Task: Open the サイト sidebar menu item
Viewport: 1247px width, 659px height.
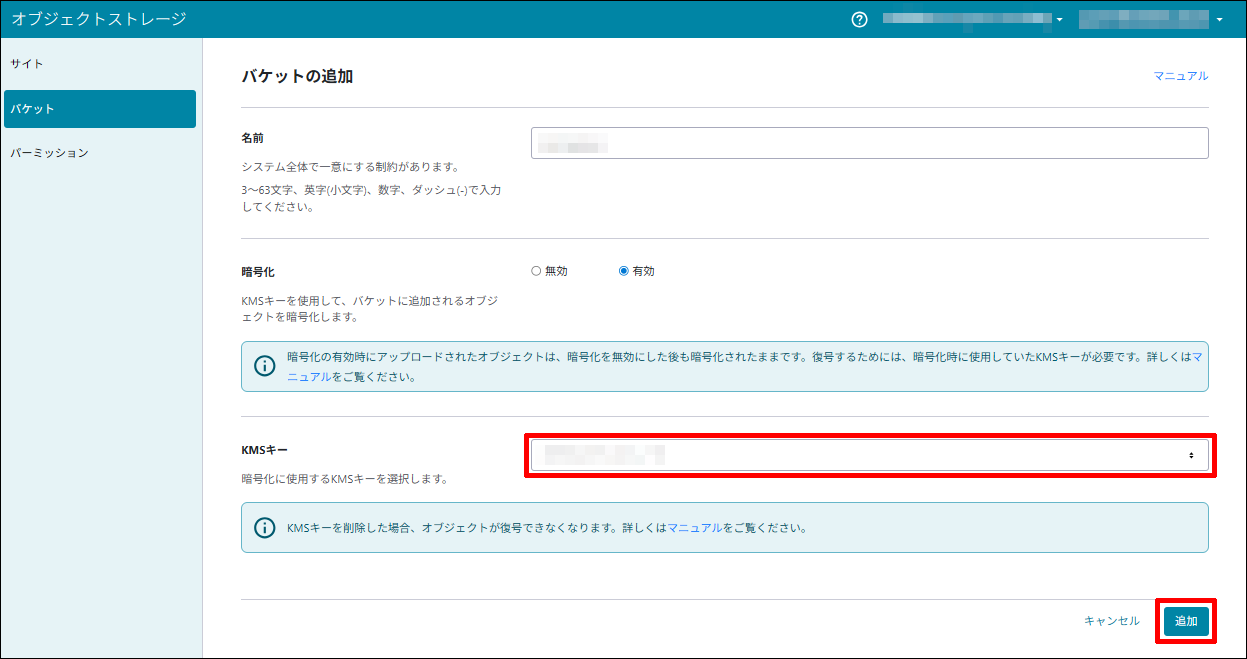Action: 27,64
